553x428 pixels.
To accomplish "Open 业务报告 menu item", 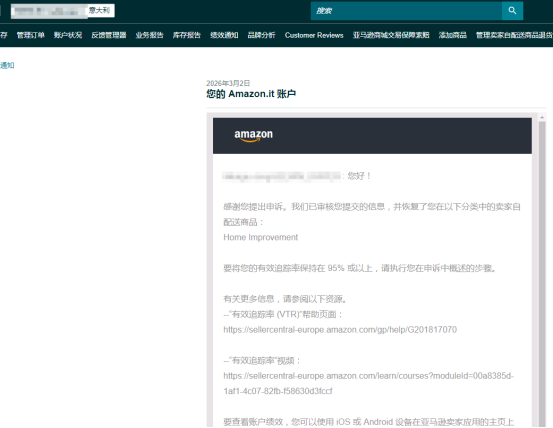I will point(150,35).
